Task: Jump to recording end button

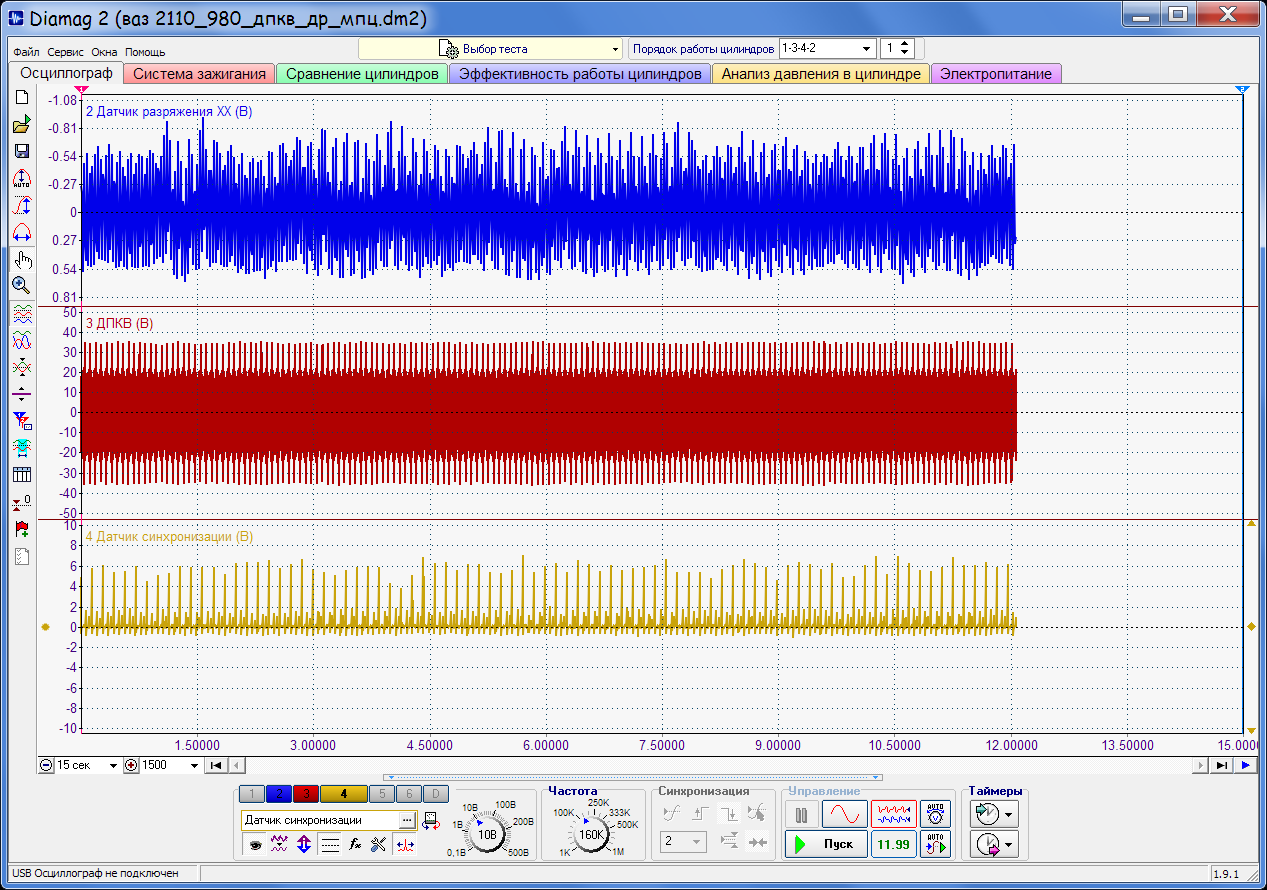Action: pyautogui.click(x=1222, y=765)
